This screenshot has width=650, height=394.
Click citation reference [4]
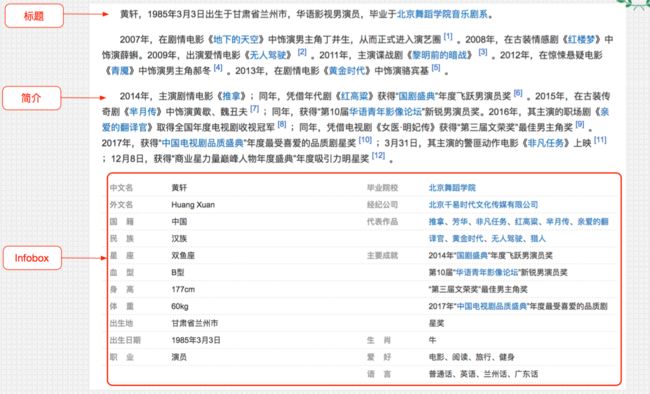click(218, 68)
